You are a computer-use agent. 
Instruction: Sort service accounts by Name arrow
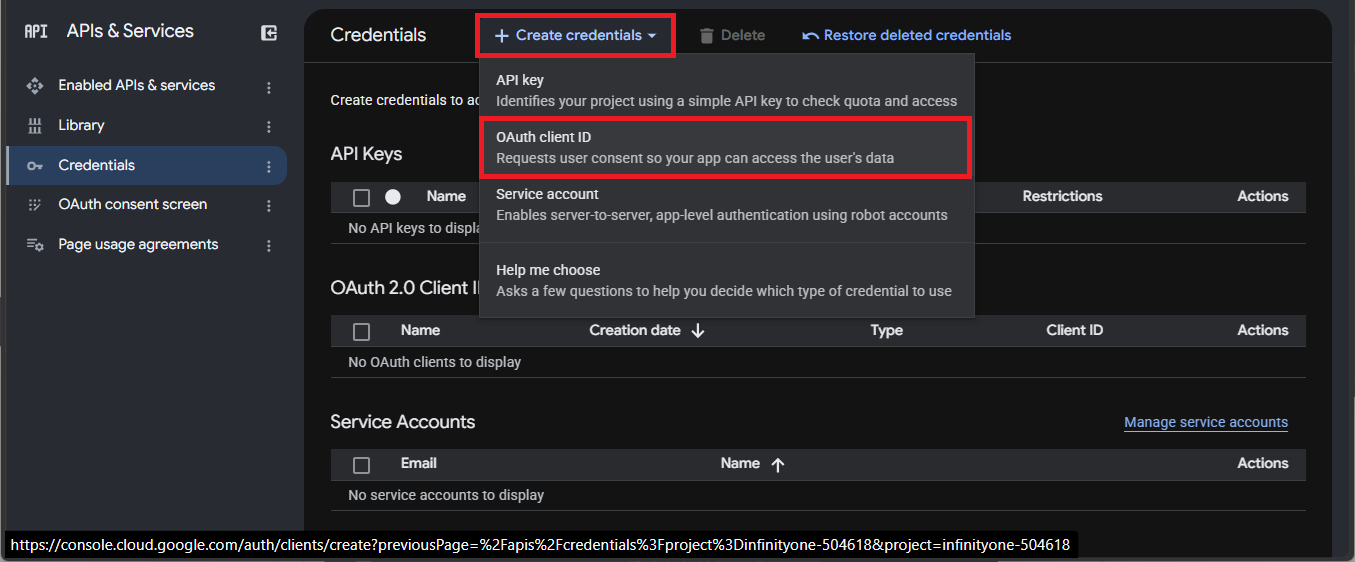pyautogui.click(x=778, y=465)
